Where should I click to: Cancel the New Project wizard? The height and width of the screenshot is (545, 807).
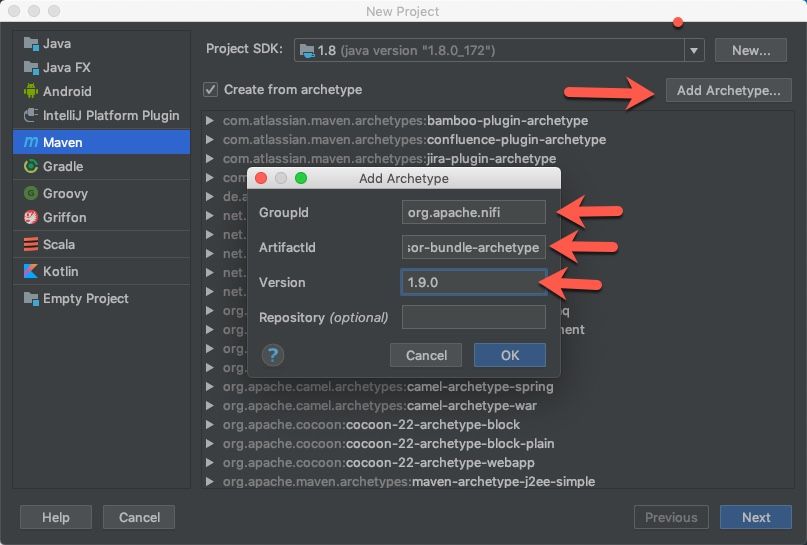coord(139,517)
